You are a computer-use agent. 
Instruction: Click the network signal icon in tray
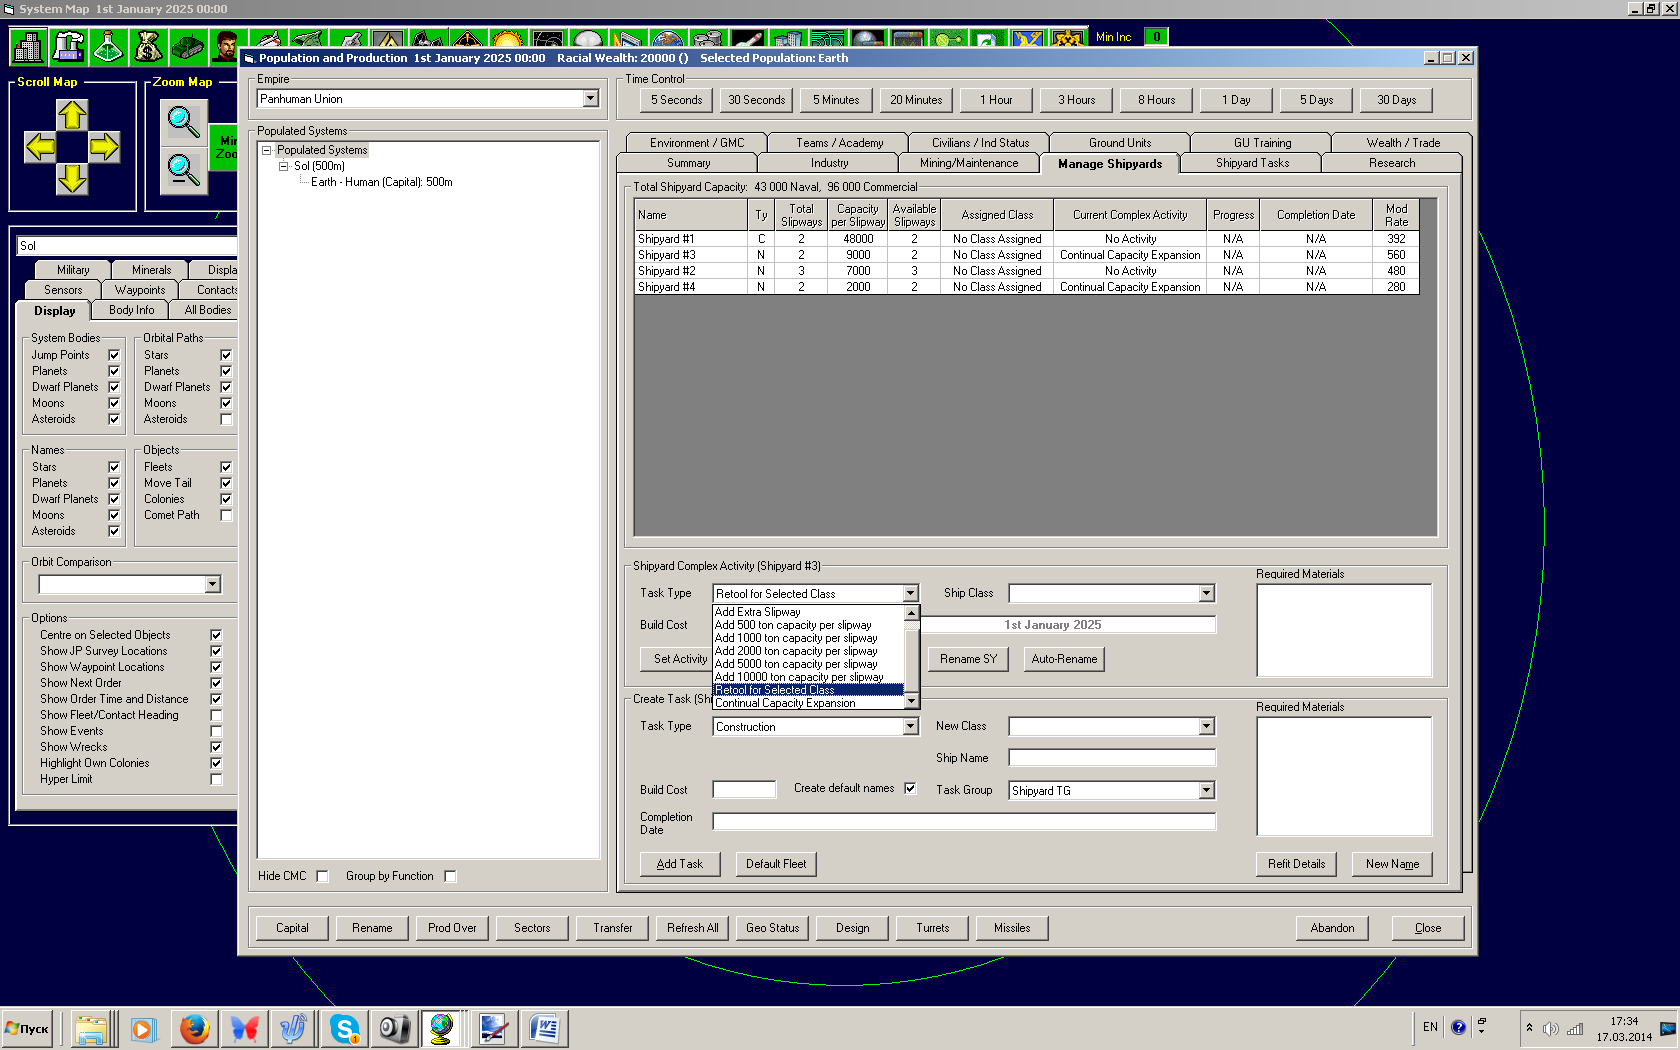click(x=1575, y=1029)
